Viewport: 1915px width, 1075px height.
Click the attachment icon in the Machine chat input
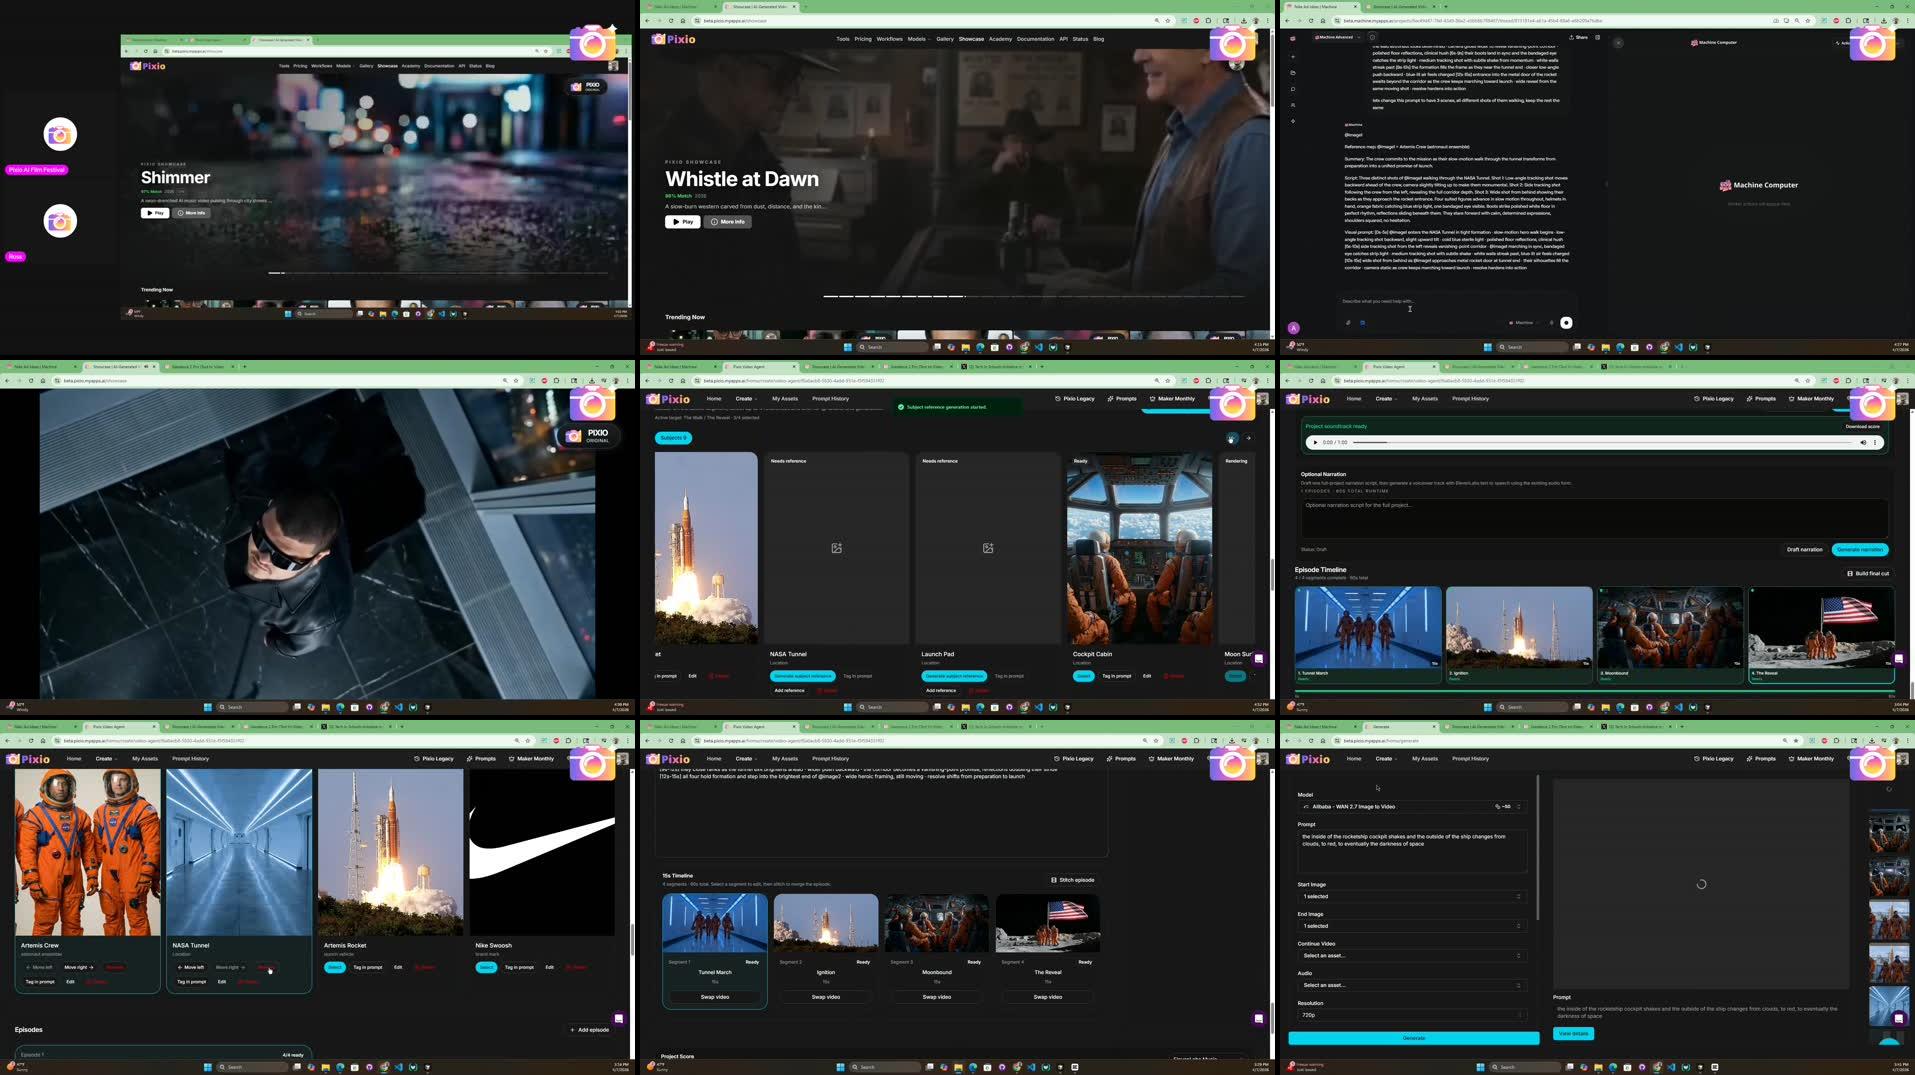click(x=1347, y=322)
